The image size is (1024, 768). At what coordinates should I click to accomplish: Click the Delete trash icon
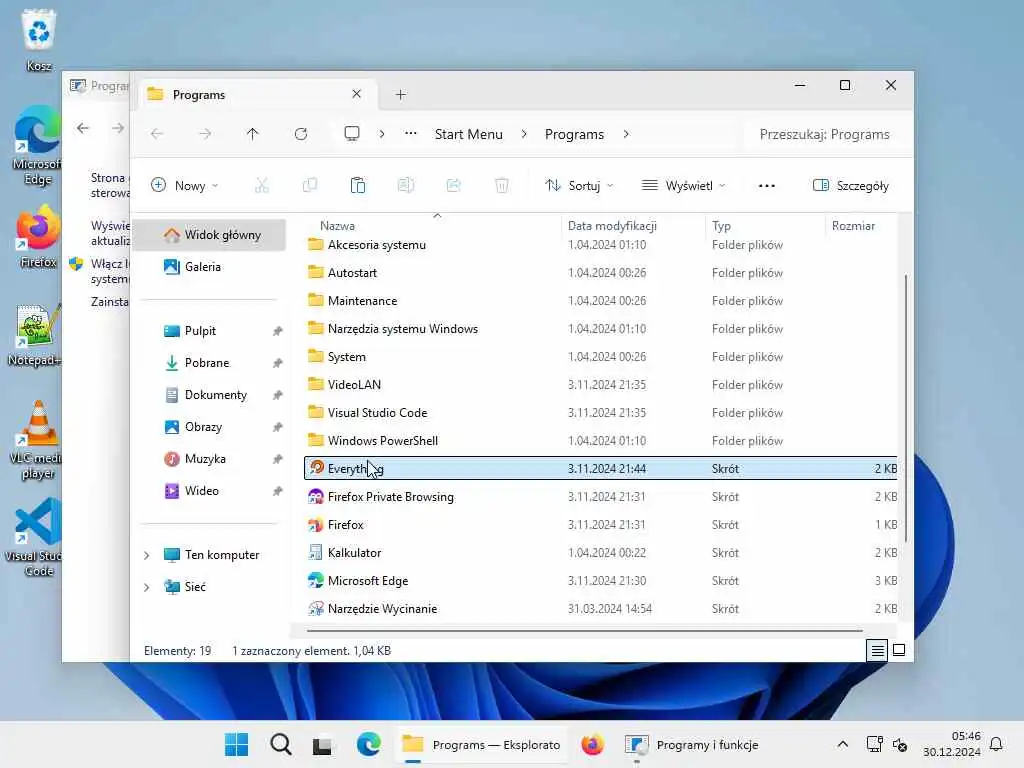pos(502,185)
